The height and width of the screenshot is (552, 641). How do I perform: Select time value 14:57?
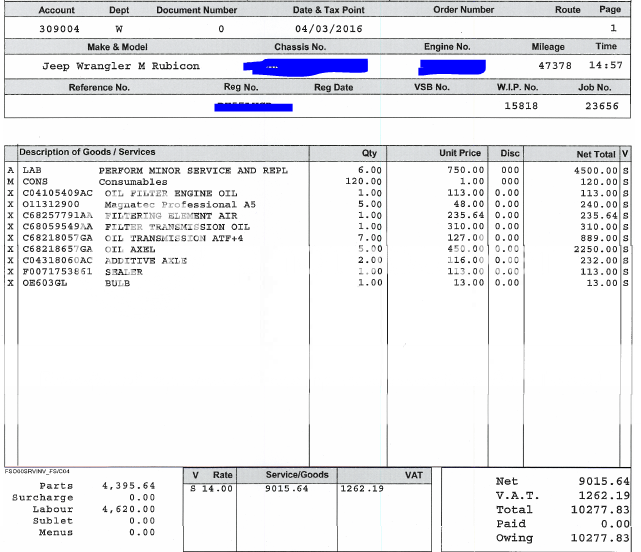click(x=606, y=65)
